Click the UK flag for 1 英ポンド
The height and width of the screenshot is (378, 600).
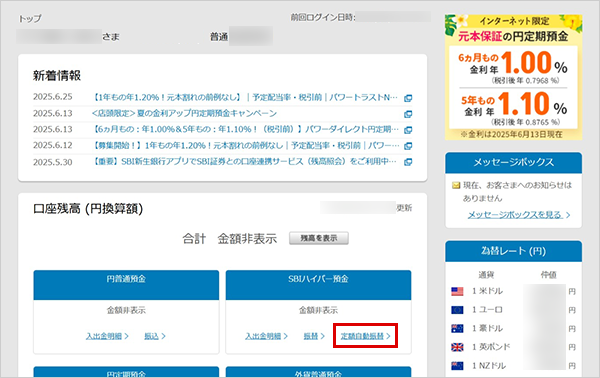(457, 347)
